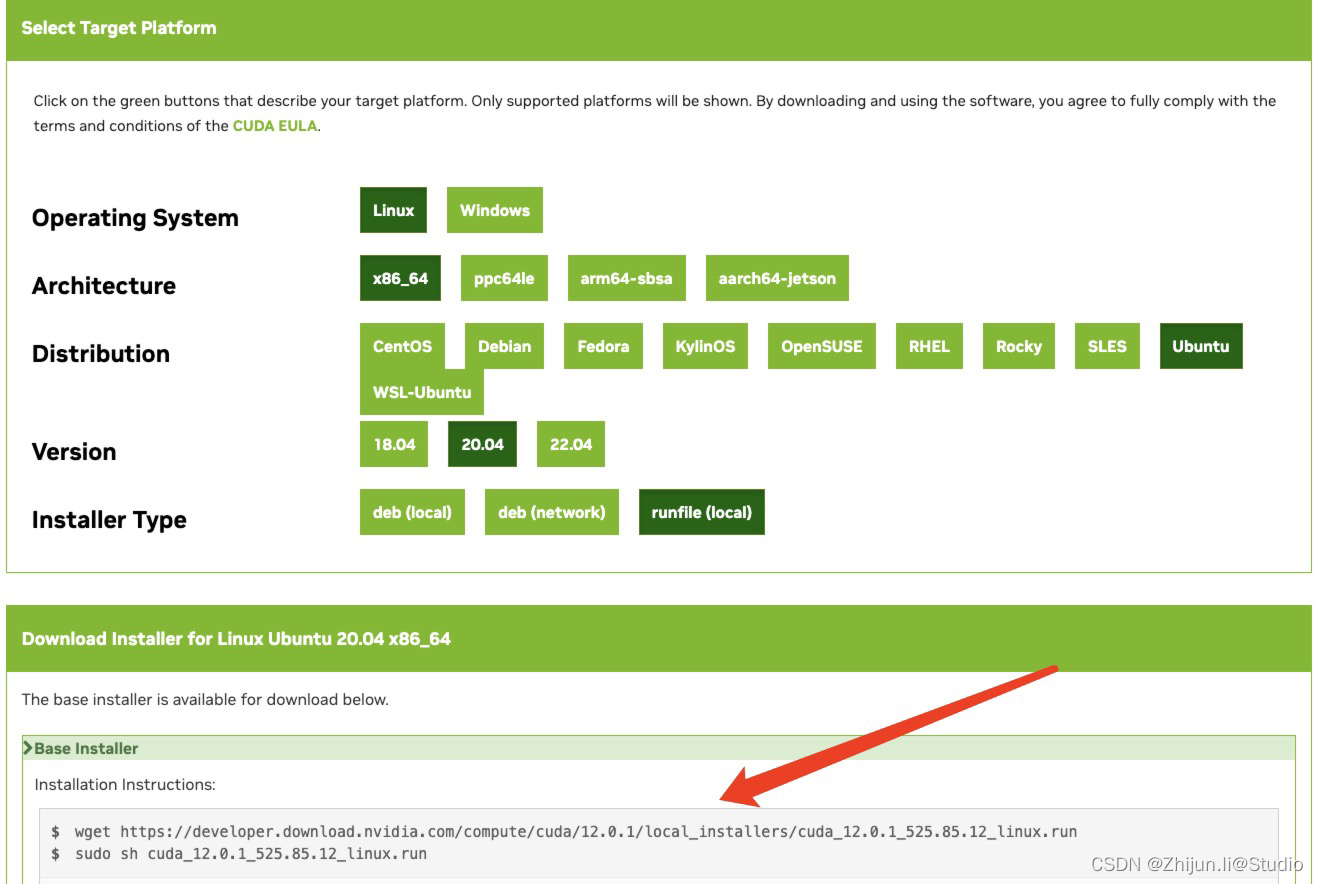Image resolution: width=1318 pixels, height=884 pixels.
Task: Select CentOS distribution
Action: 402,346
